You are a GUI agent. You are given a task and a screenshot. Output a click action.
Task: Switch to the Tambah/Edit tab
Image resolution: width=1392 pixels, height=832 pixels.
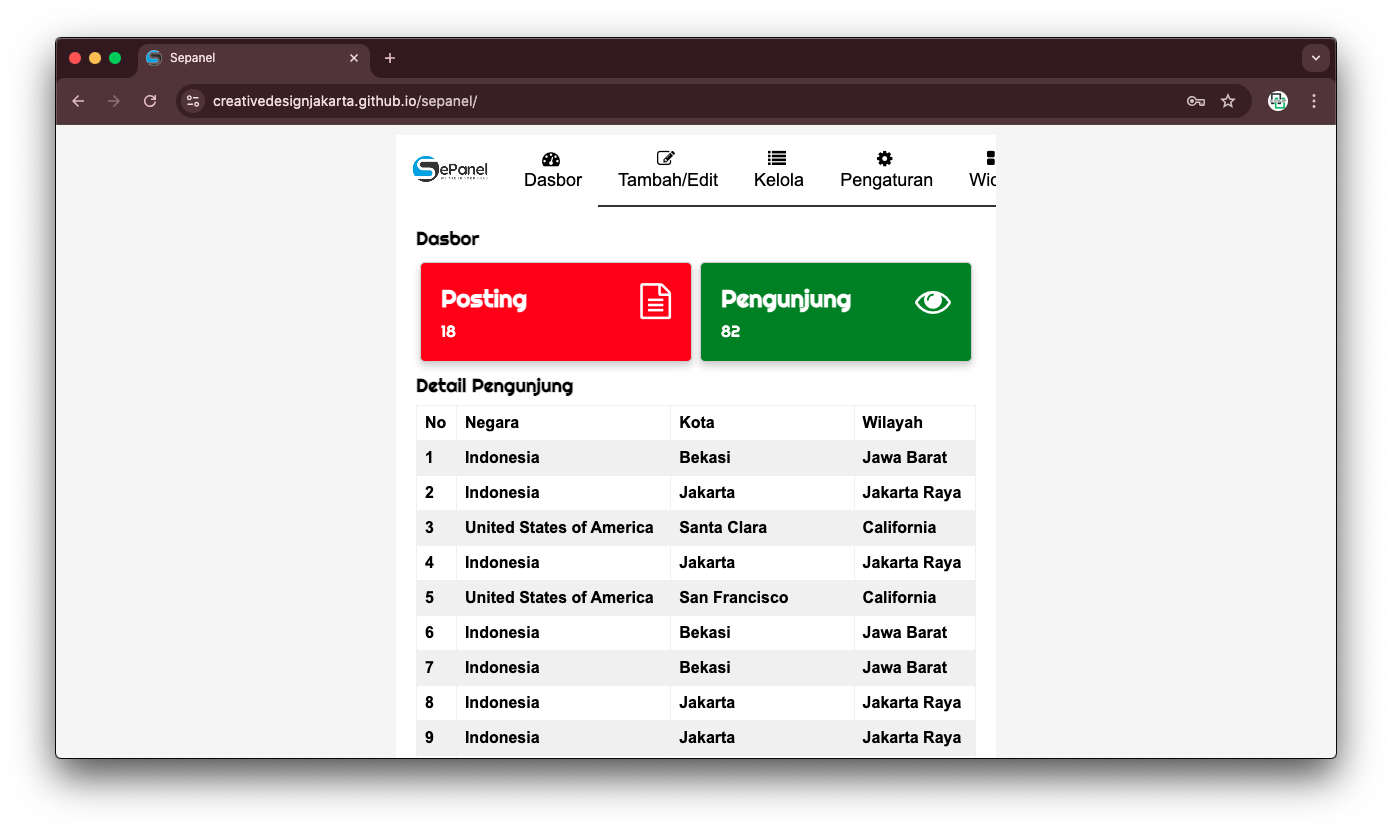[668, 170]
